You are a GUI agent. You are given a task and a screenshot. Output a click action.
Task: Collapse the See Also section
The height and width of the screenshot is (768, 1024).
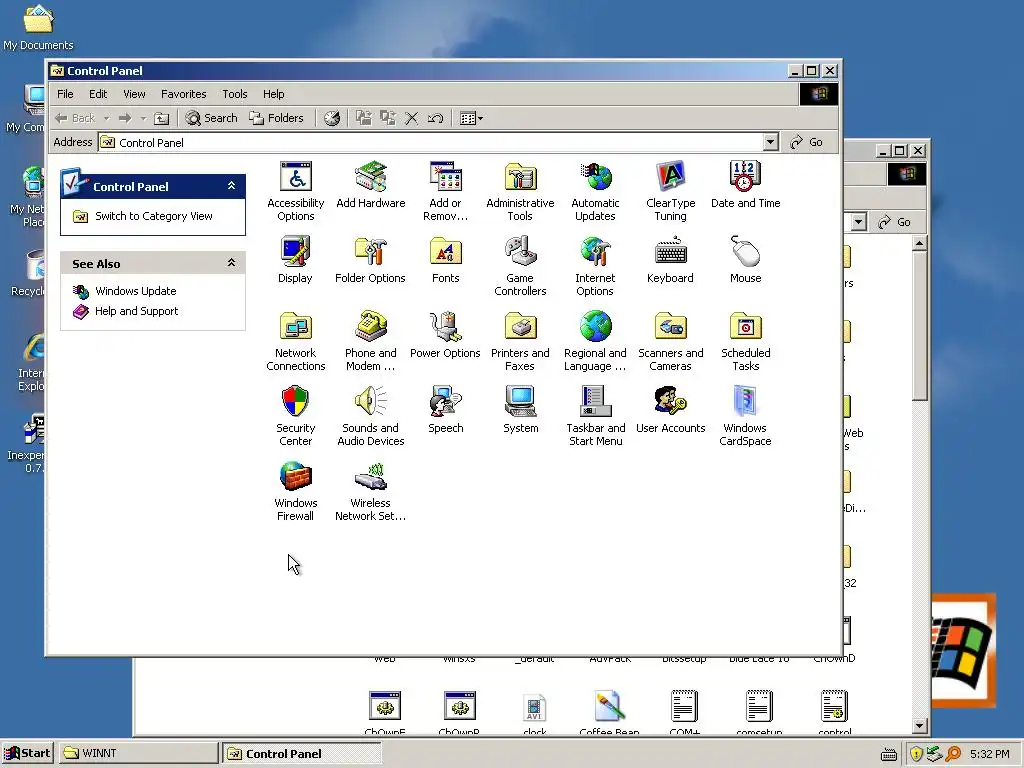[x=231, y=263]
